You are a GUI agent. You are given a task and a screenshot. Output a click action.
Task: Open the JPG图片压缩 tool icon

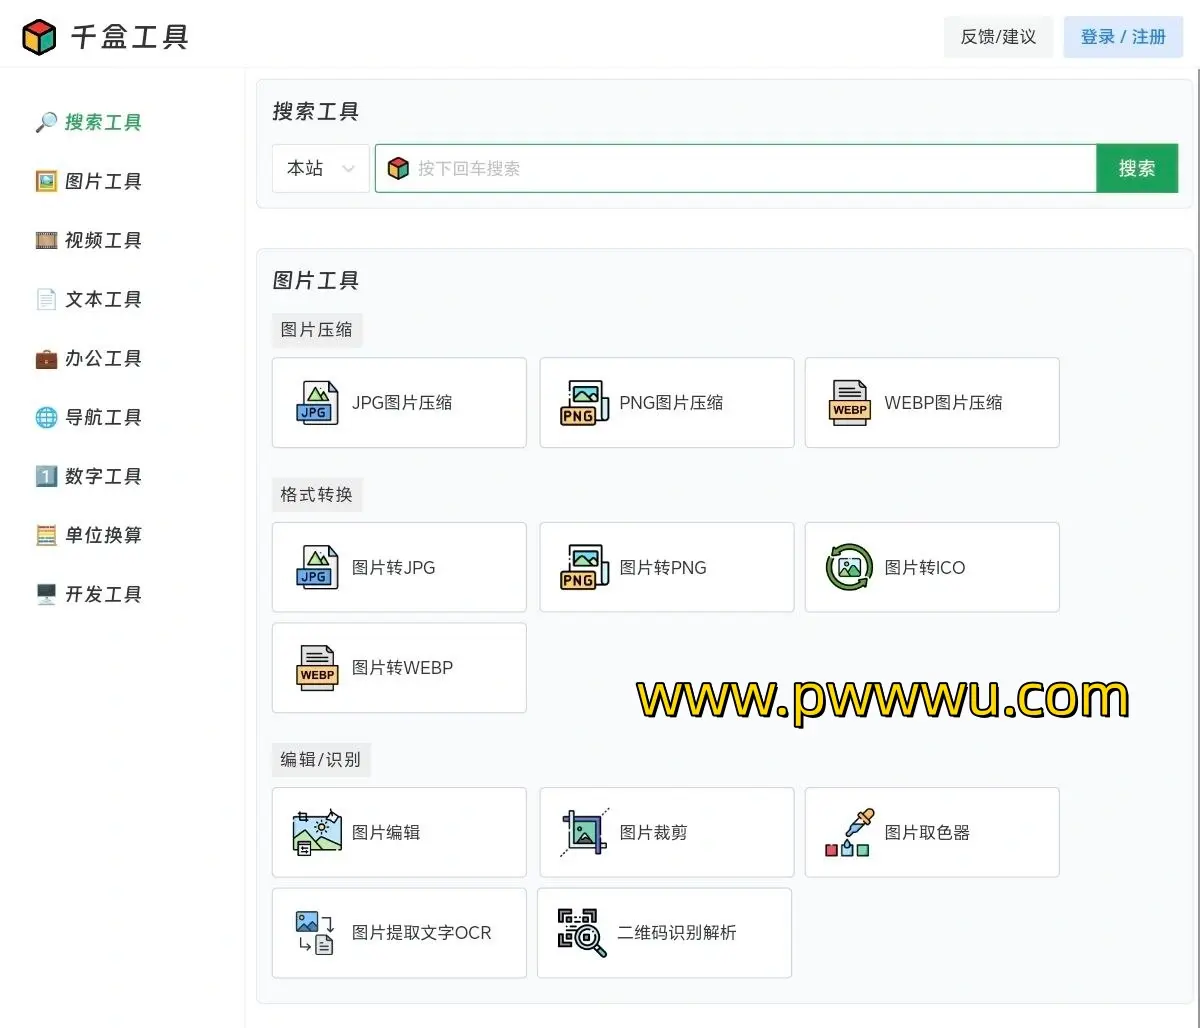(317, 403)
